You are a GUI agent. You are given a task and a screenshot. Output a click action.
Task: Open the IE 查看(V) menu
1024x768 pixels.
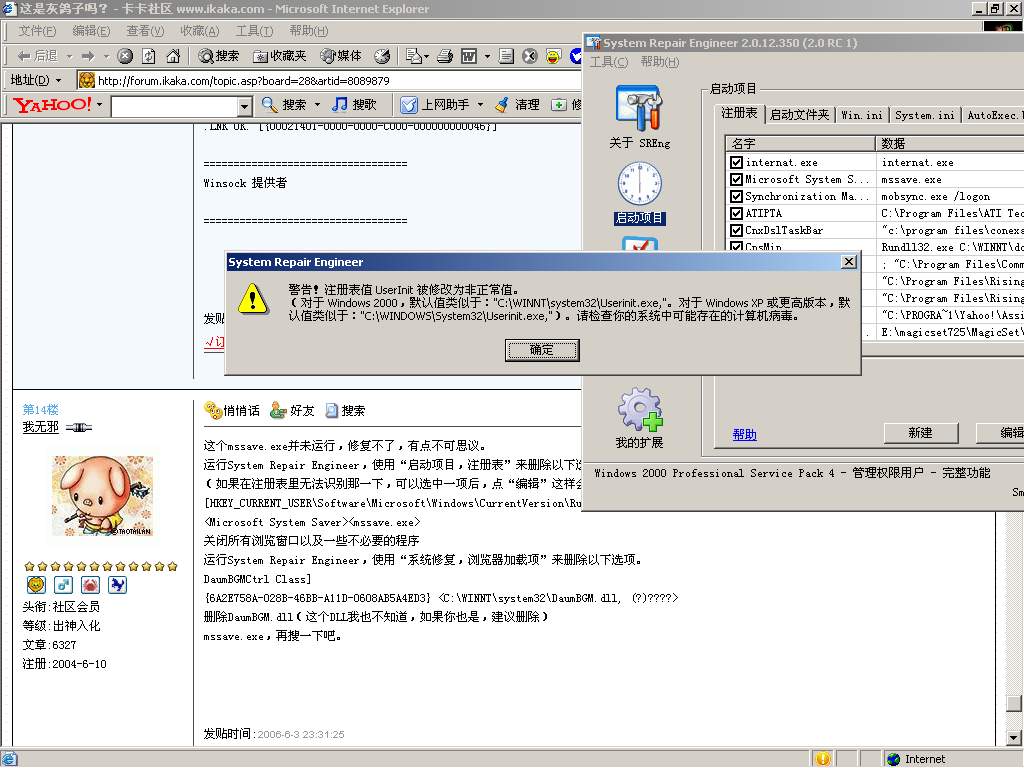tap(144, 31)
